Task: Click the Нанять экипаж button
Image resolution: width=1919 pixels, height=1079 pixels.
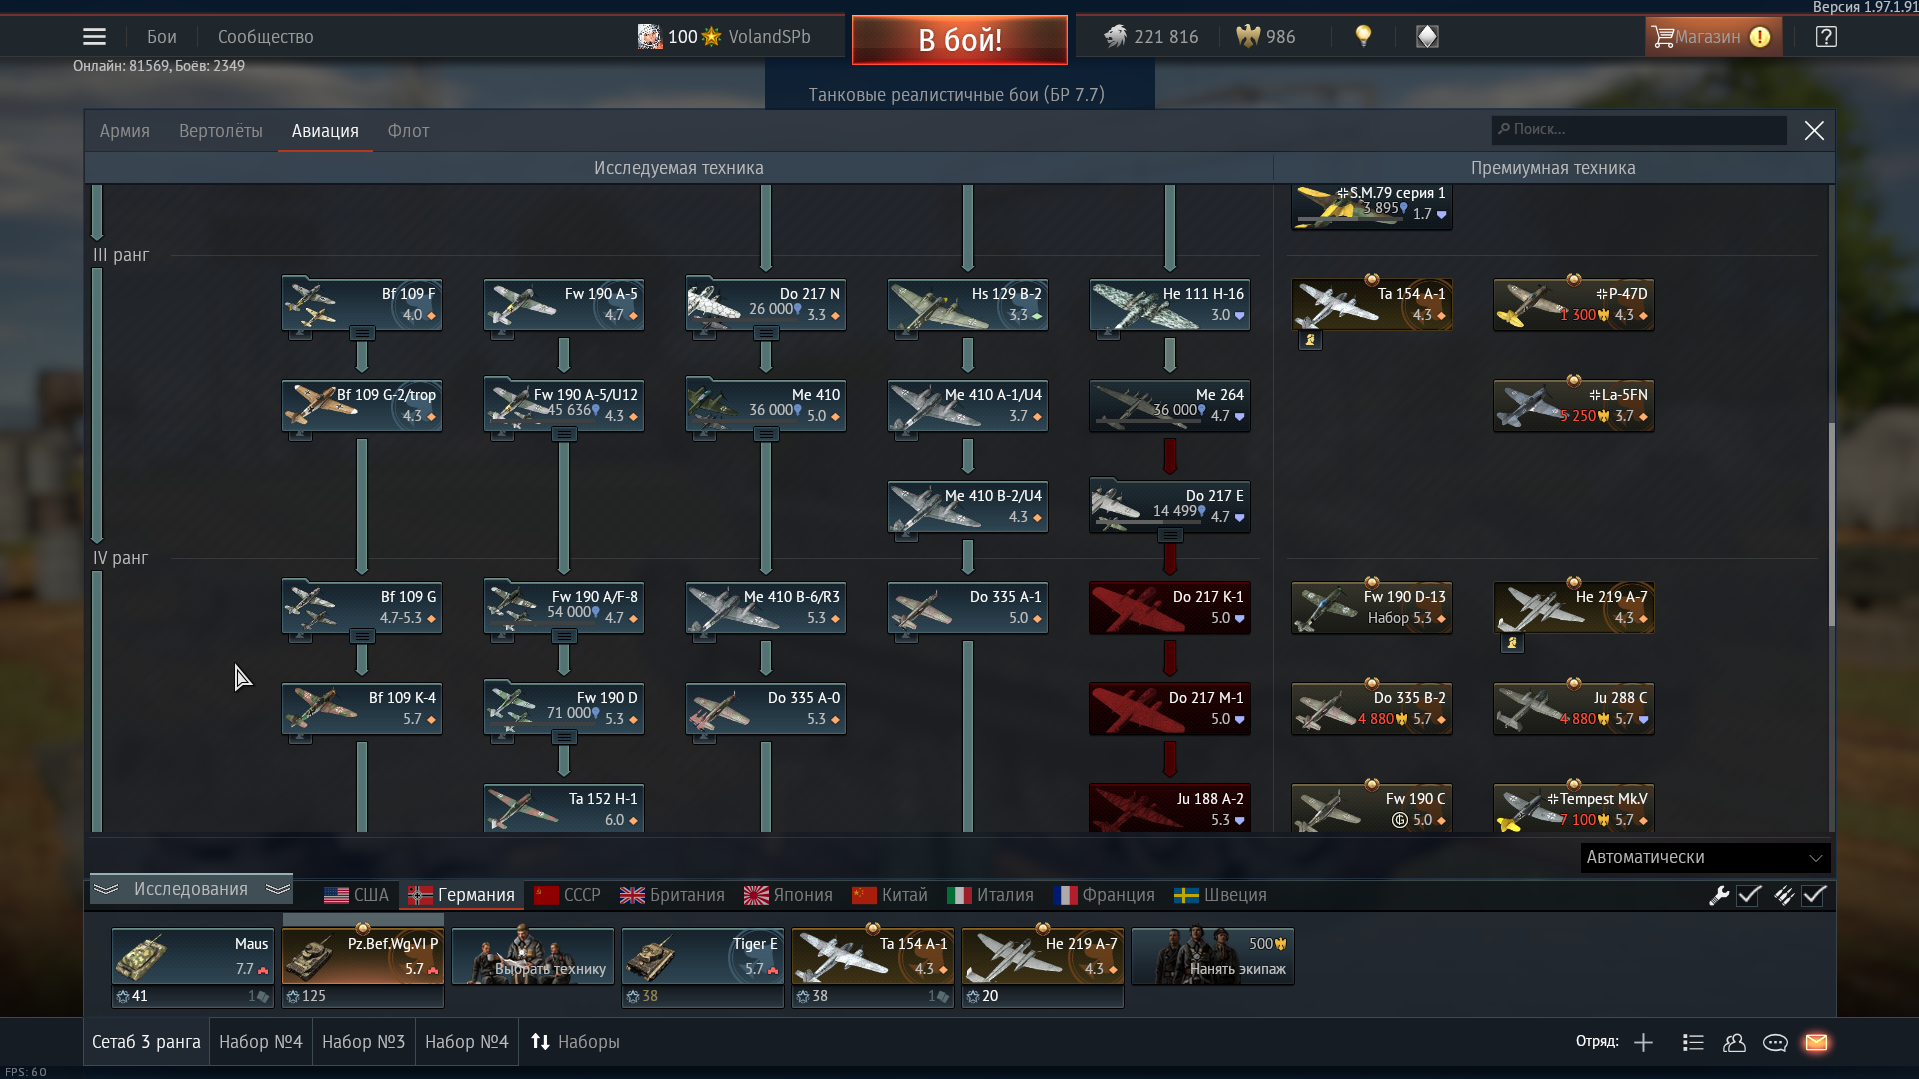Action: click(1213, 956)
